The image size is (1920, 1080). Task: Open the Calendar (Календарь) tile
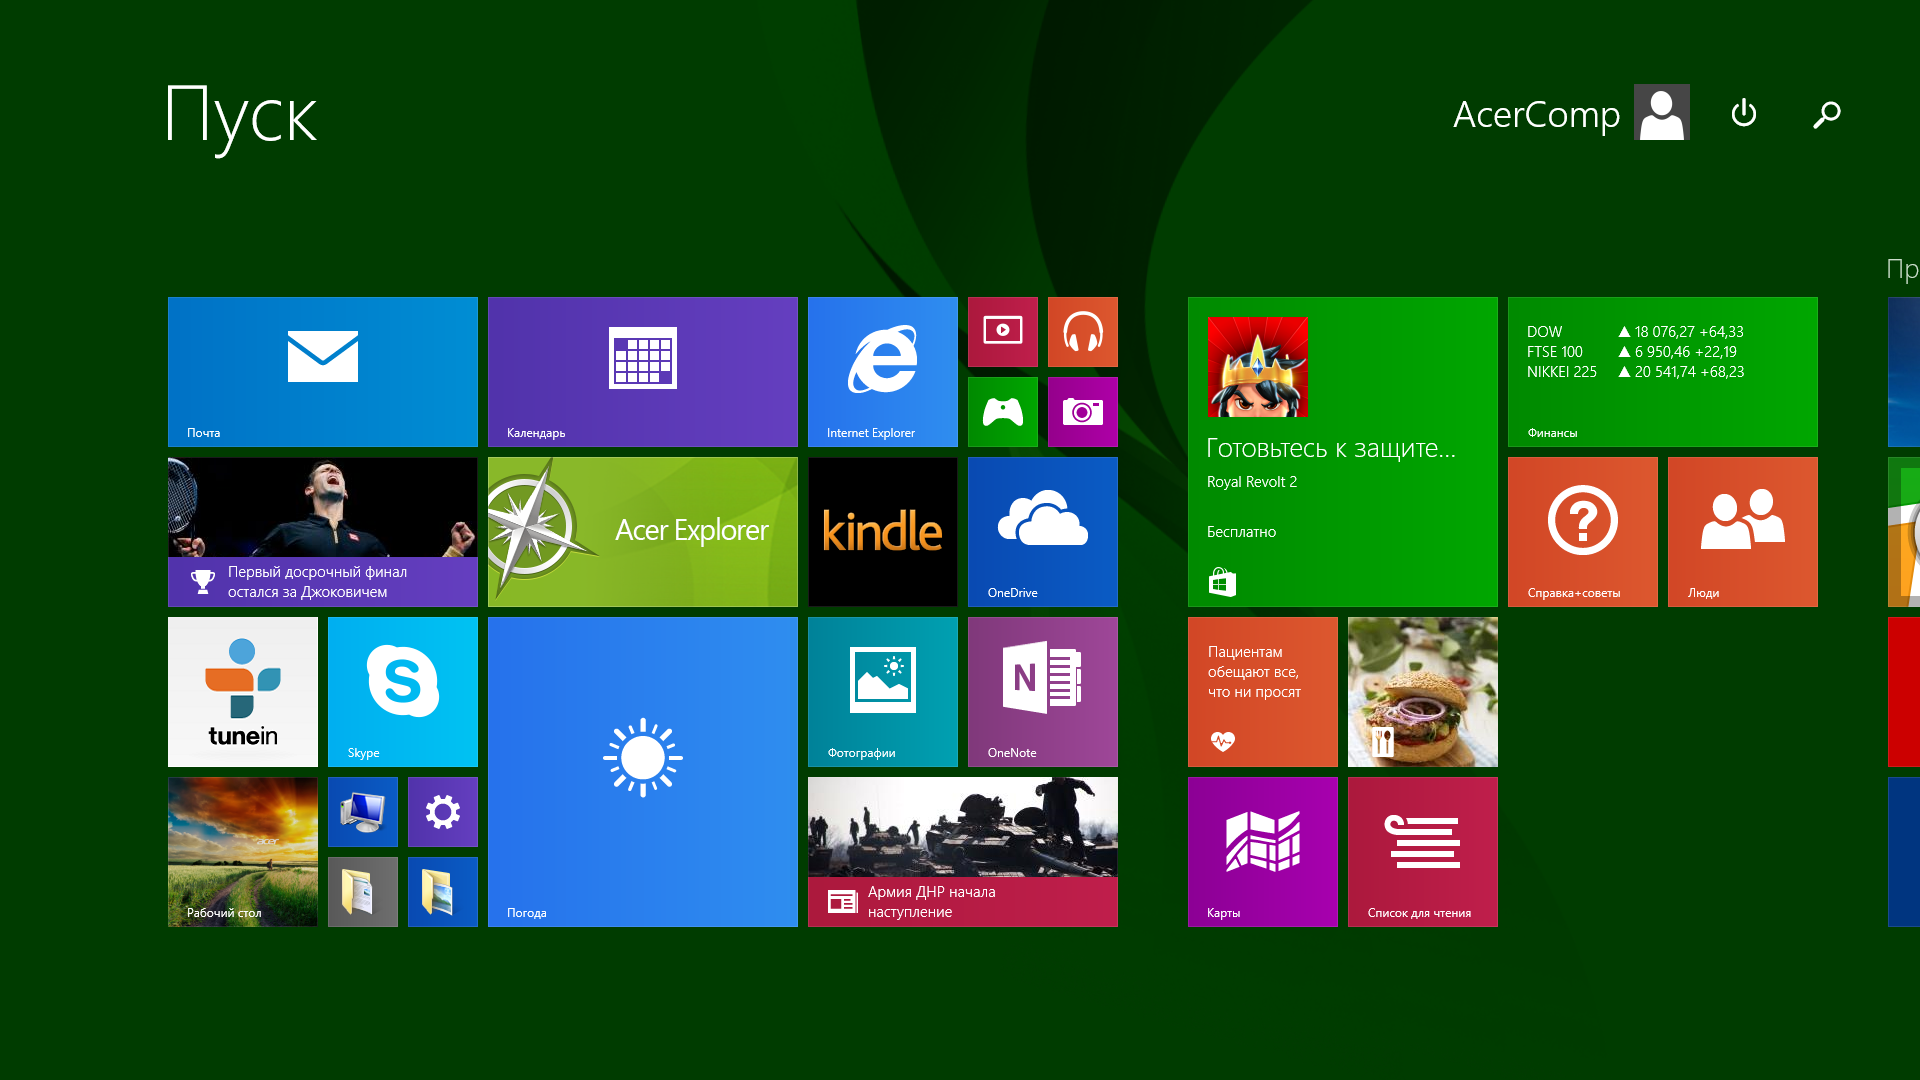coord(642,371)
